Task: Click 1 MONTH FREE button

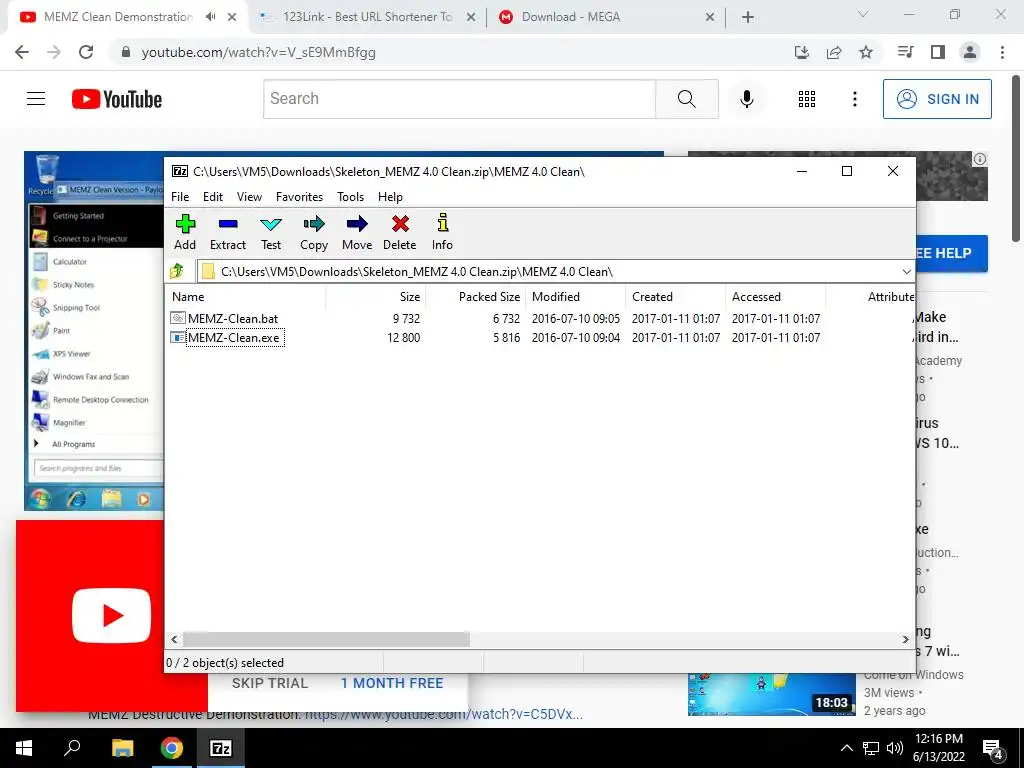Action: 392,683
